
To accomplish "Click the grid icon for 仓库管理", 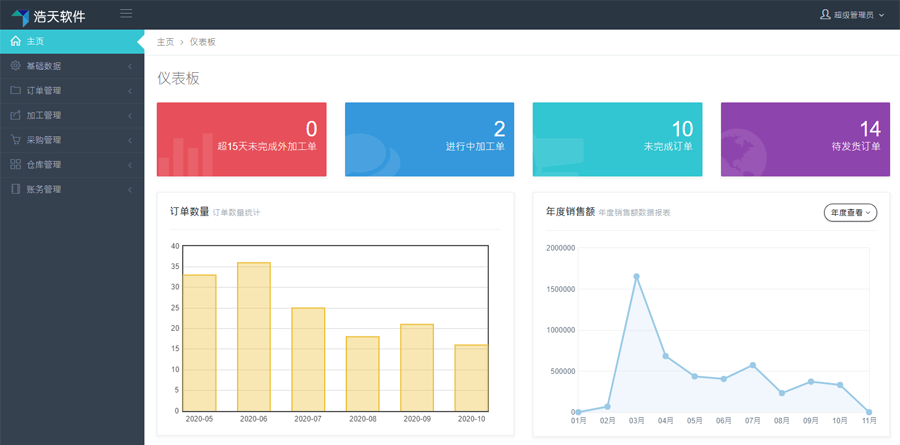I will (15, 164).
